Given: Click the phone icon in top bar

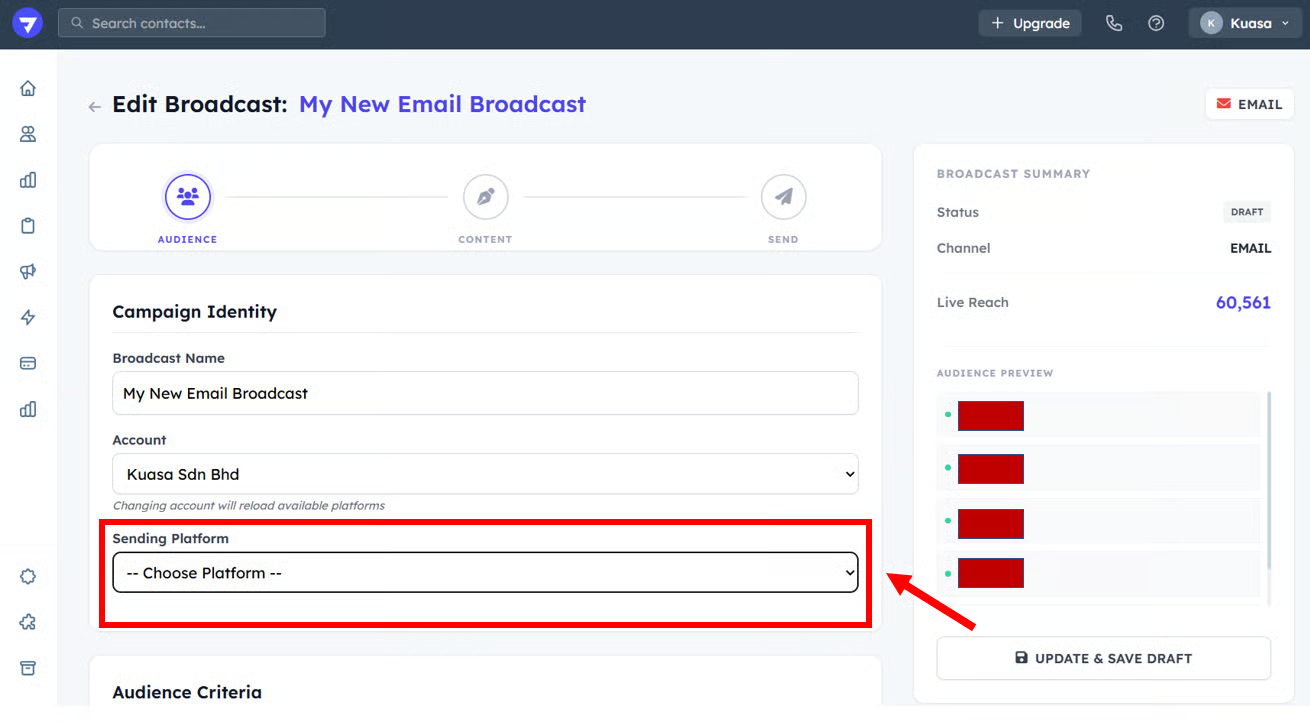Looking at the screenshot, I should (1114, 23).
